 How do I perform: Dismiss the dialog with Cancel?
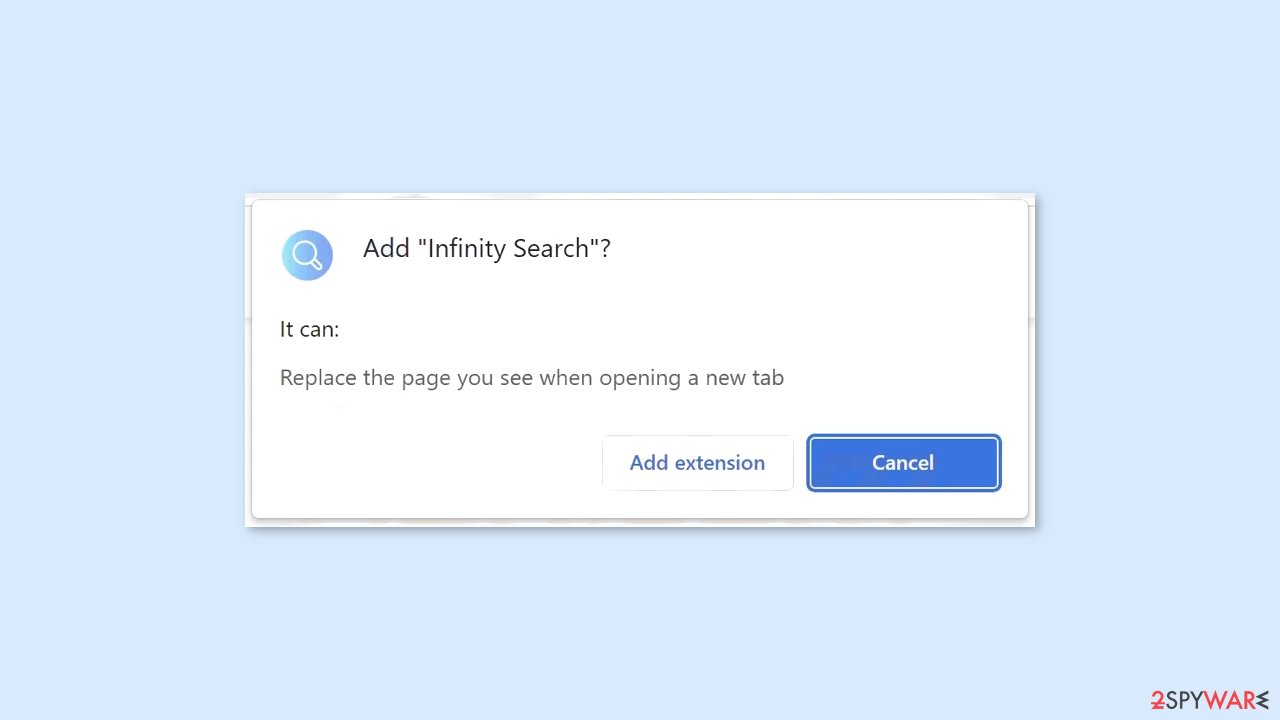[903, 463]
